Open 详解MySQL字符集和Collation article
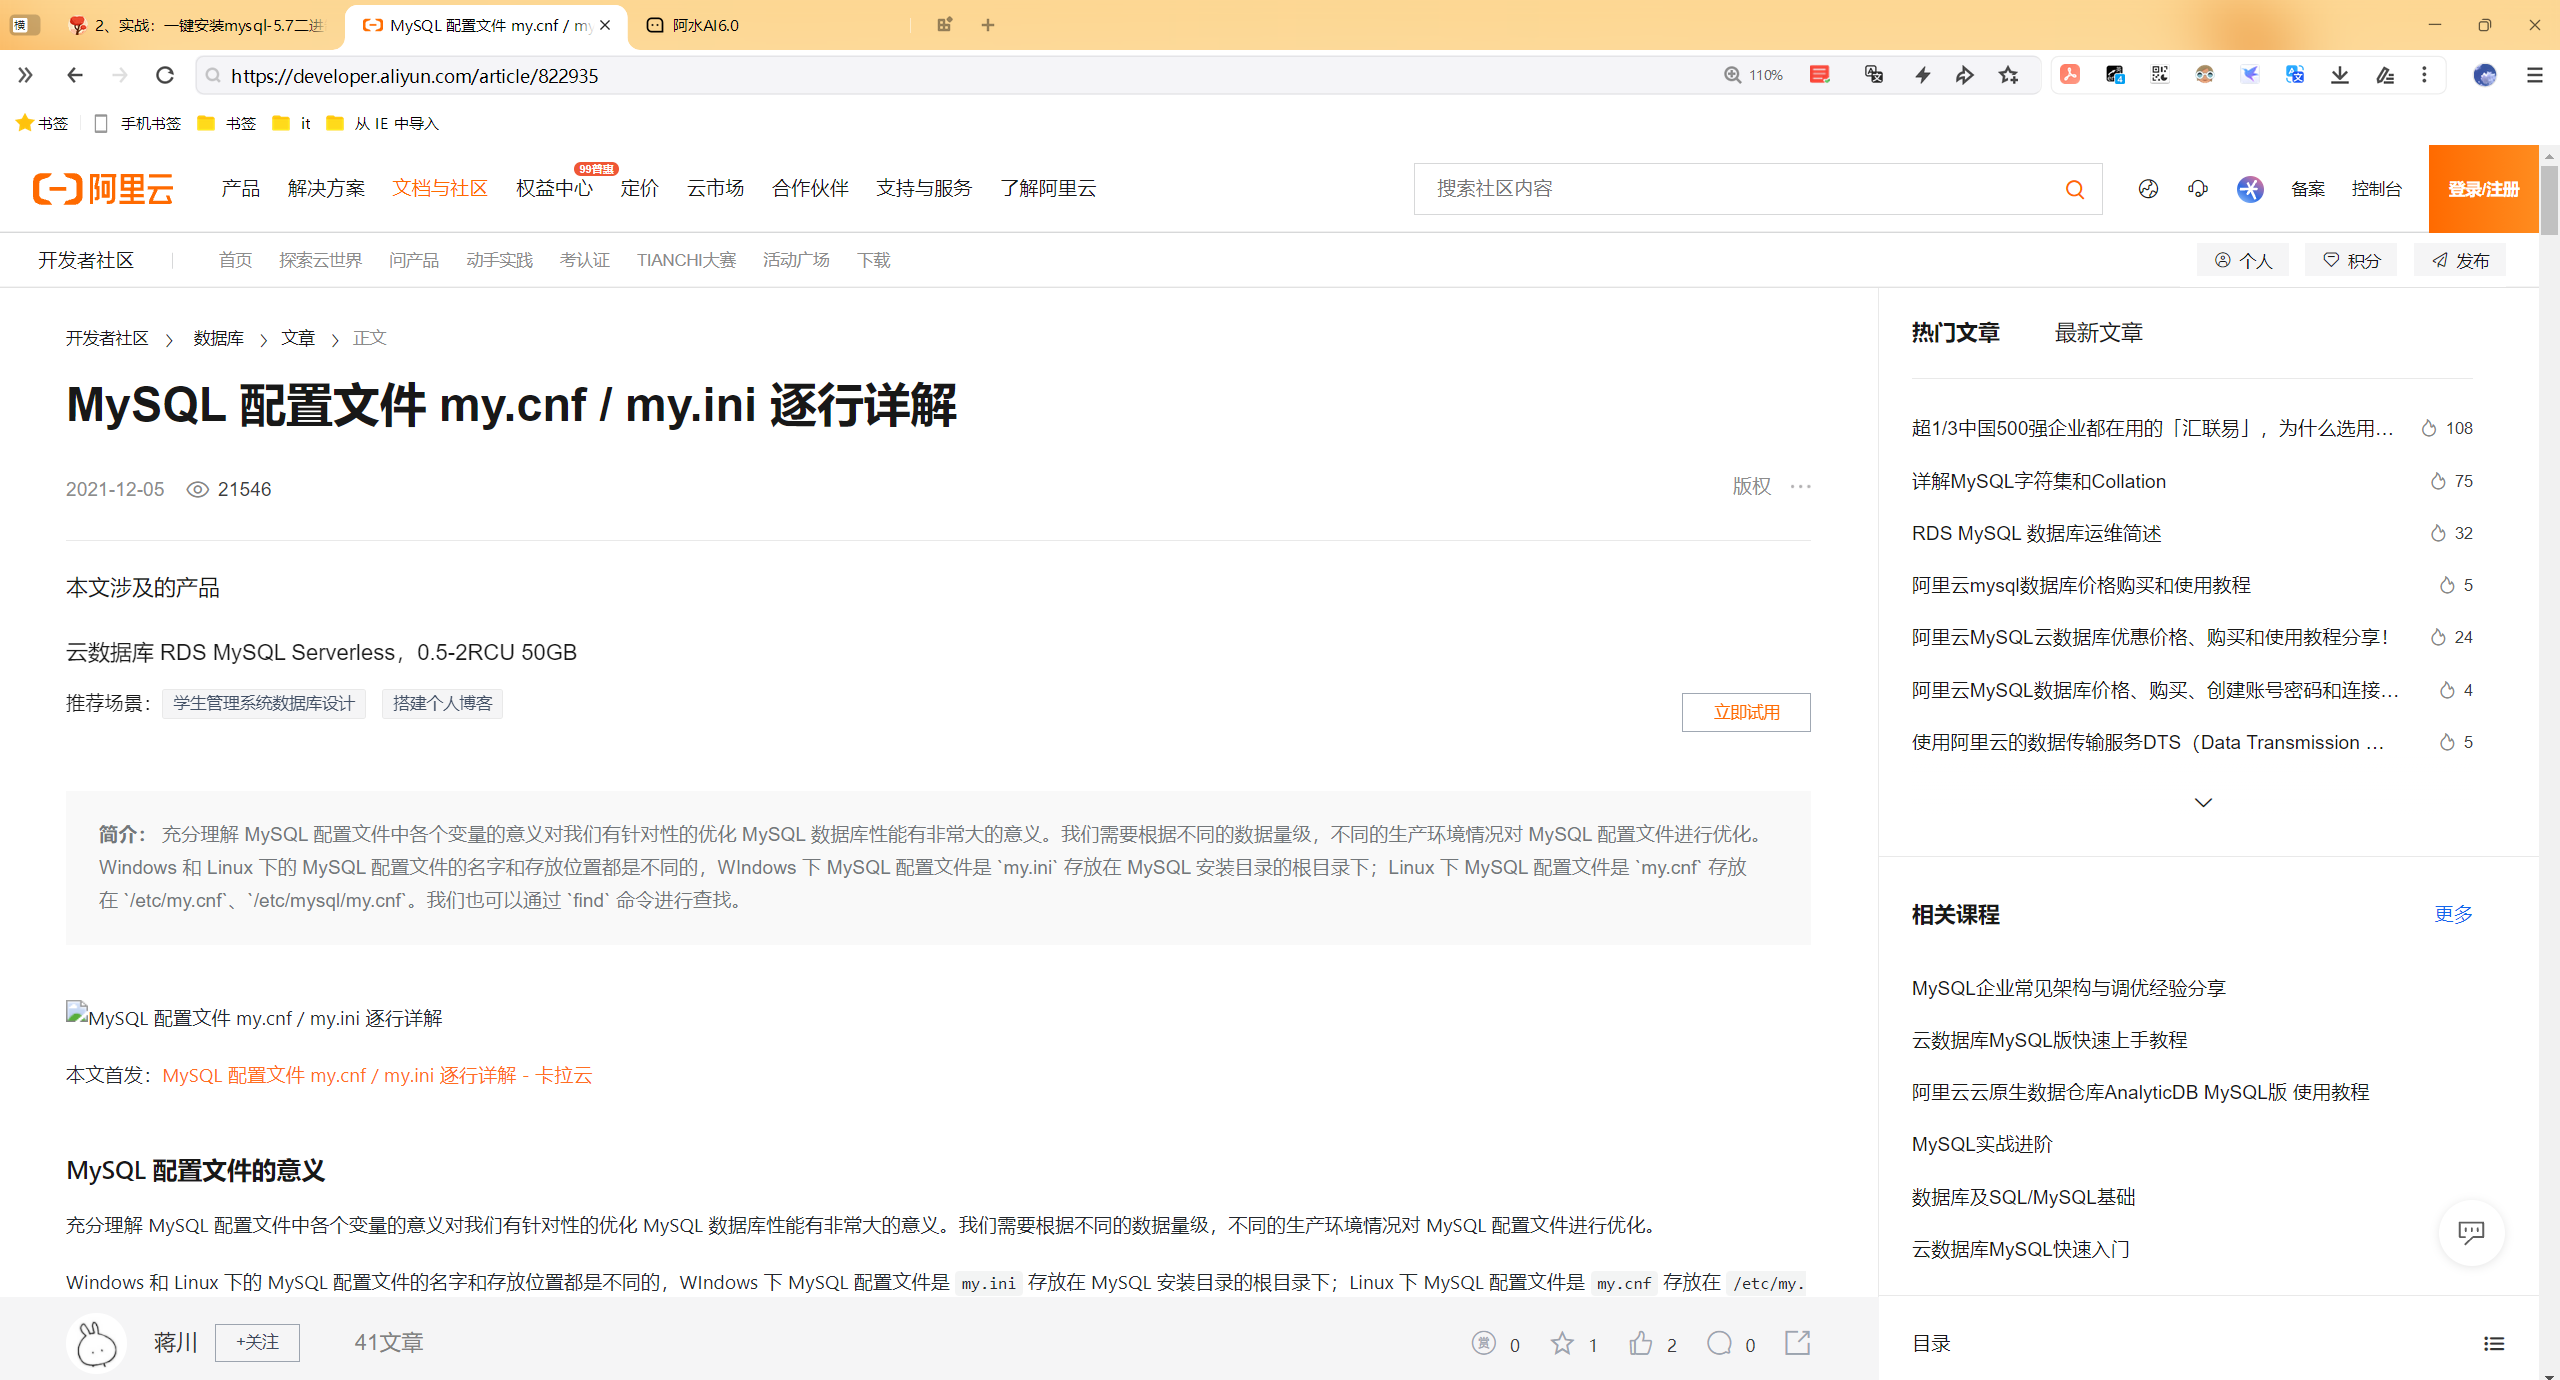 pyautogui.click(x=2038, y=481)
